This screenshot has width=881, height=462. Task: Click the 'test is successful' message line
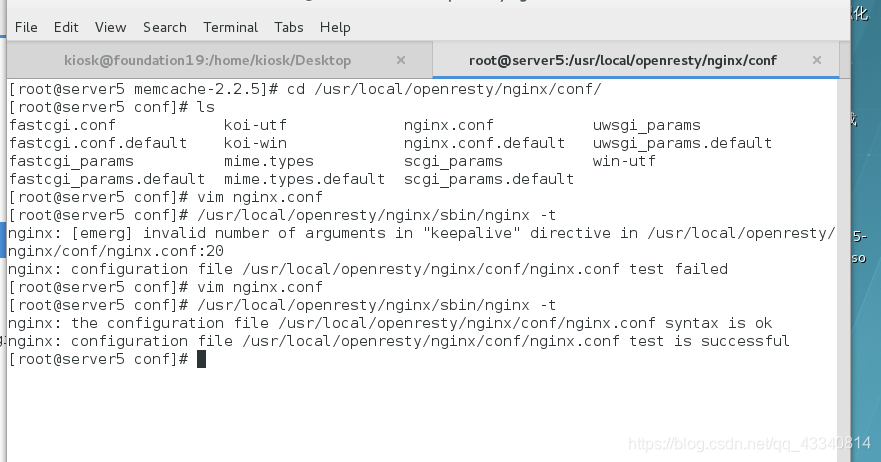tap(398, 341)
